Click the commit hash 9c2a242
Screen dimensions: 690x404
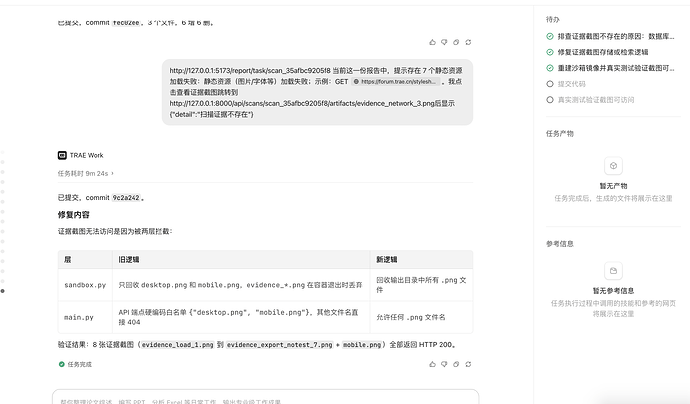(126, 198)
